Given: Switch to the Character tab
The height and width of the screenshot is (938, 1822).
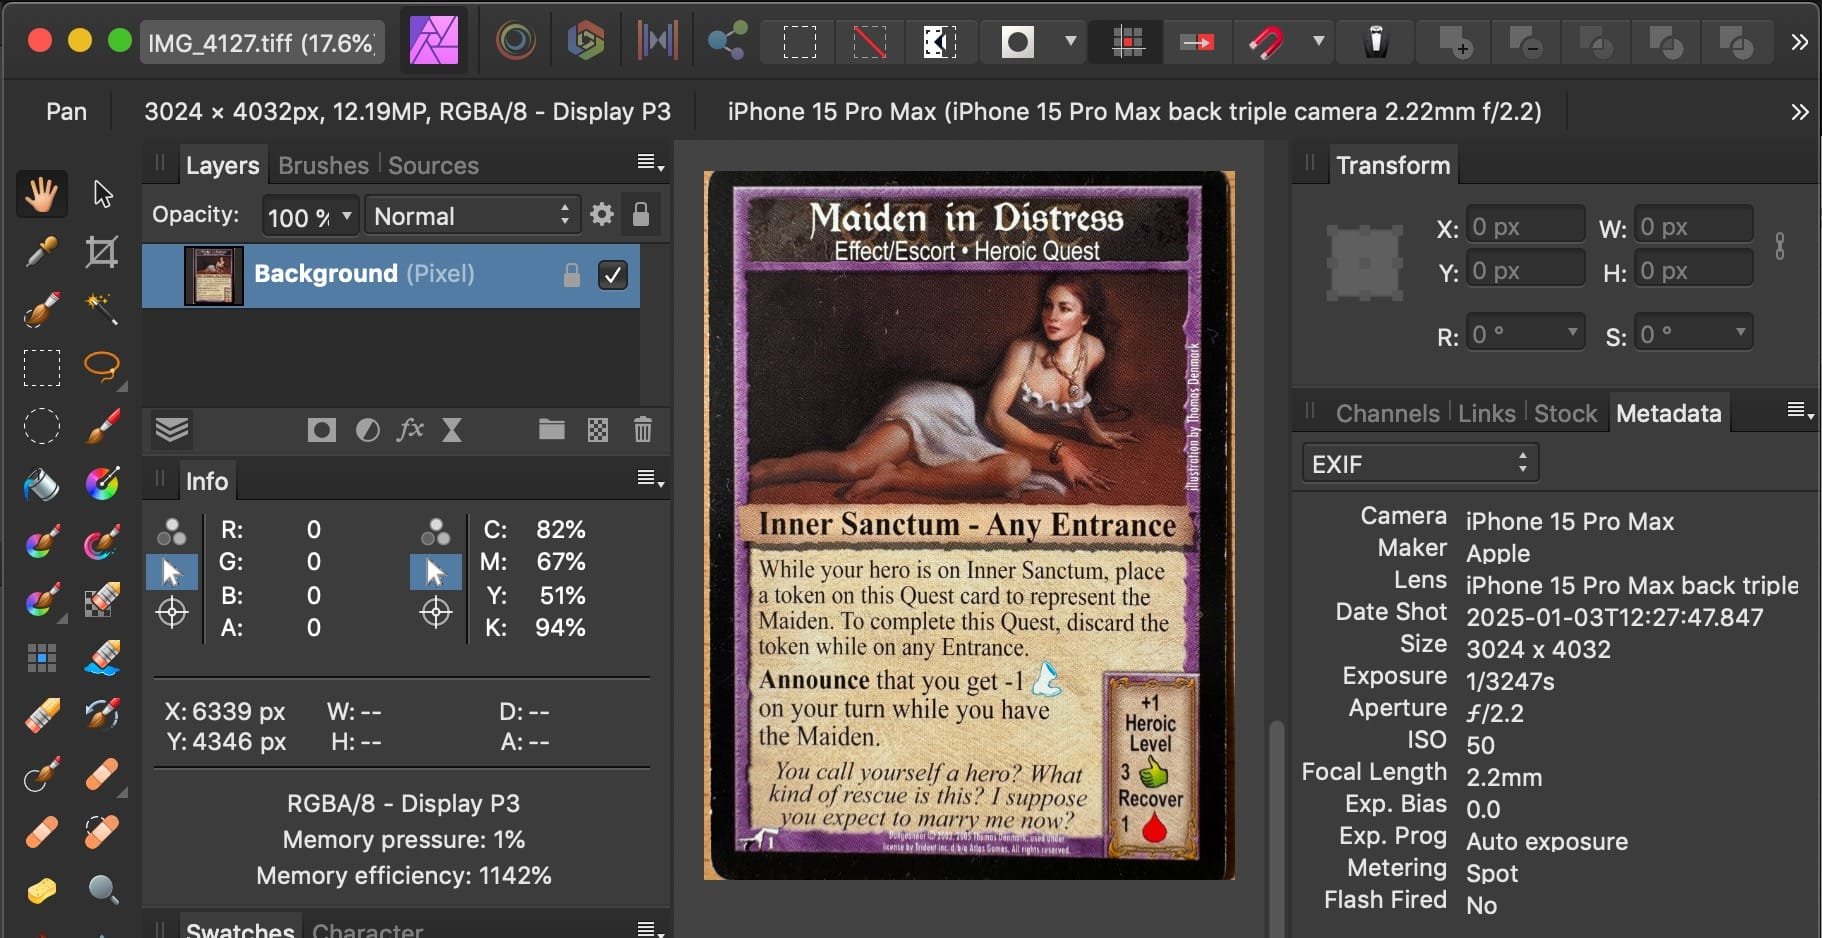Looking at the screenshot, I should pos(367,929).
